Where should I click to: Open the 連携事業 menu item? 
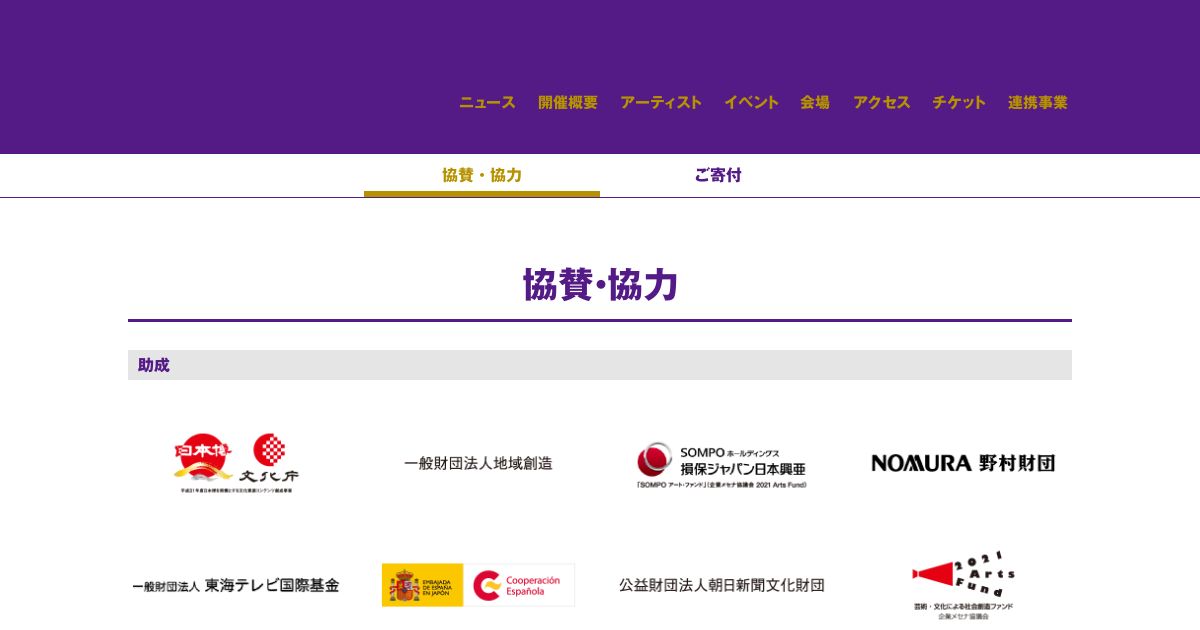(1038, 102)
